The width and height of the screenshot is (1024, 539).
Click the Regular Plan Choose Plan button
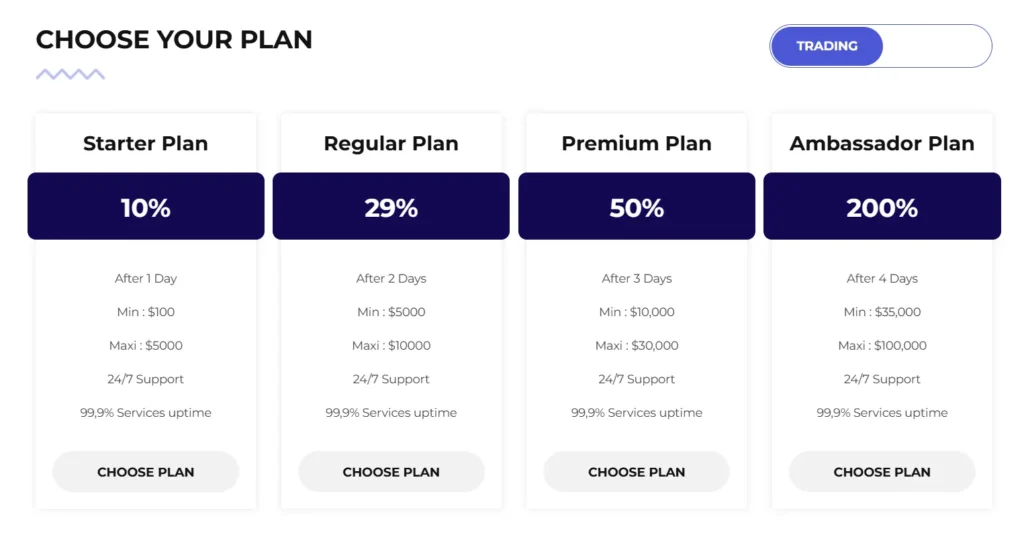(391, 472)
